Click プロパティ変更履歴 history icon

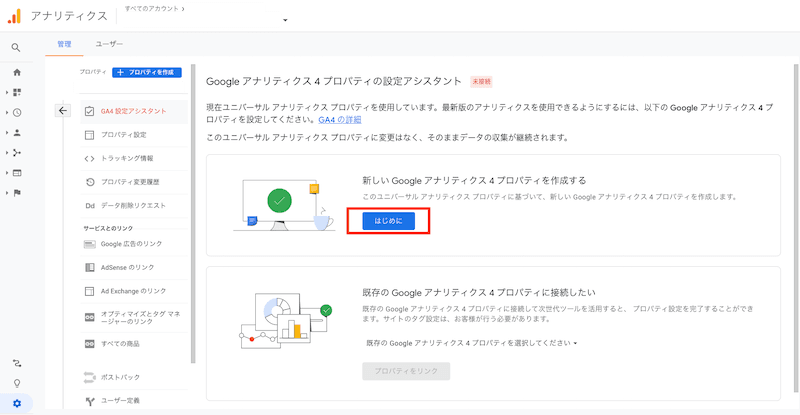pos(90,182)
